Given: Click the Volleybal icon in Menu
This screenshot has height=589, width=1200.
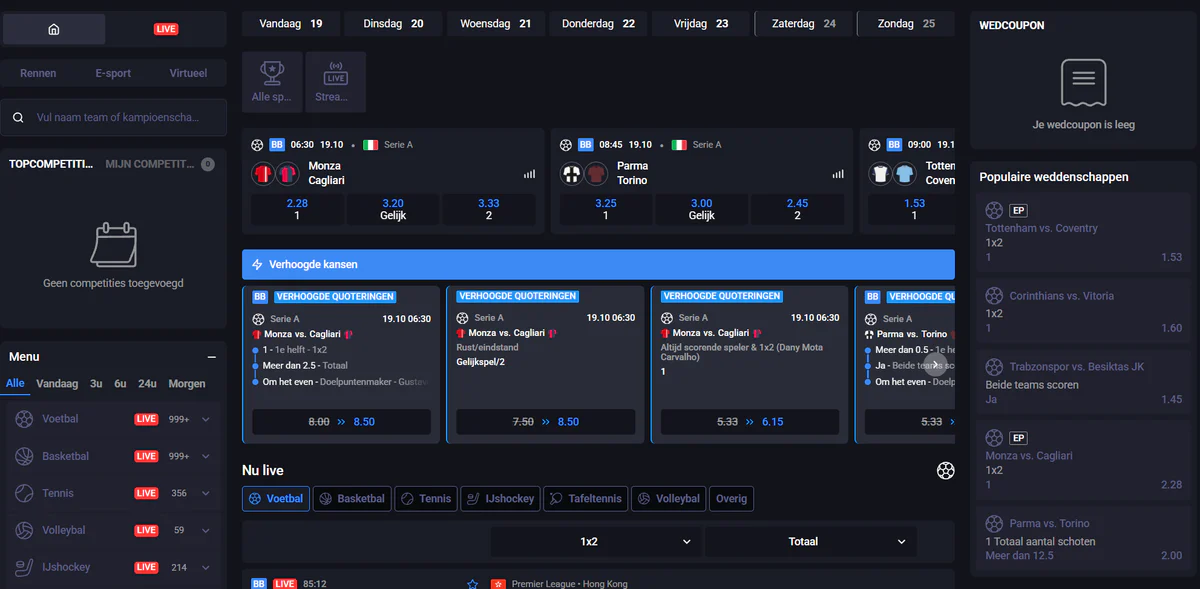Looking at the screenshot, I should [24, 530].
